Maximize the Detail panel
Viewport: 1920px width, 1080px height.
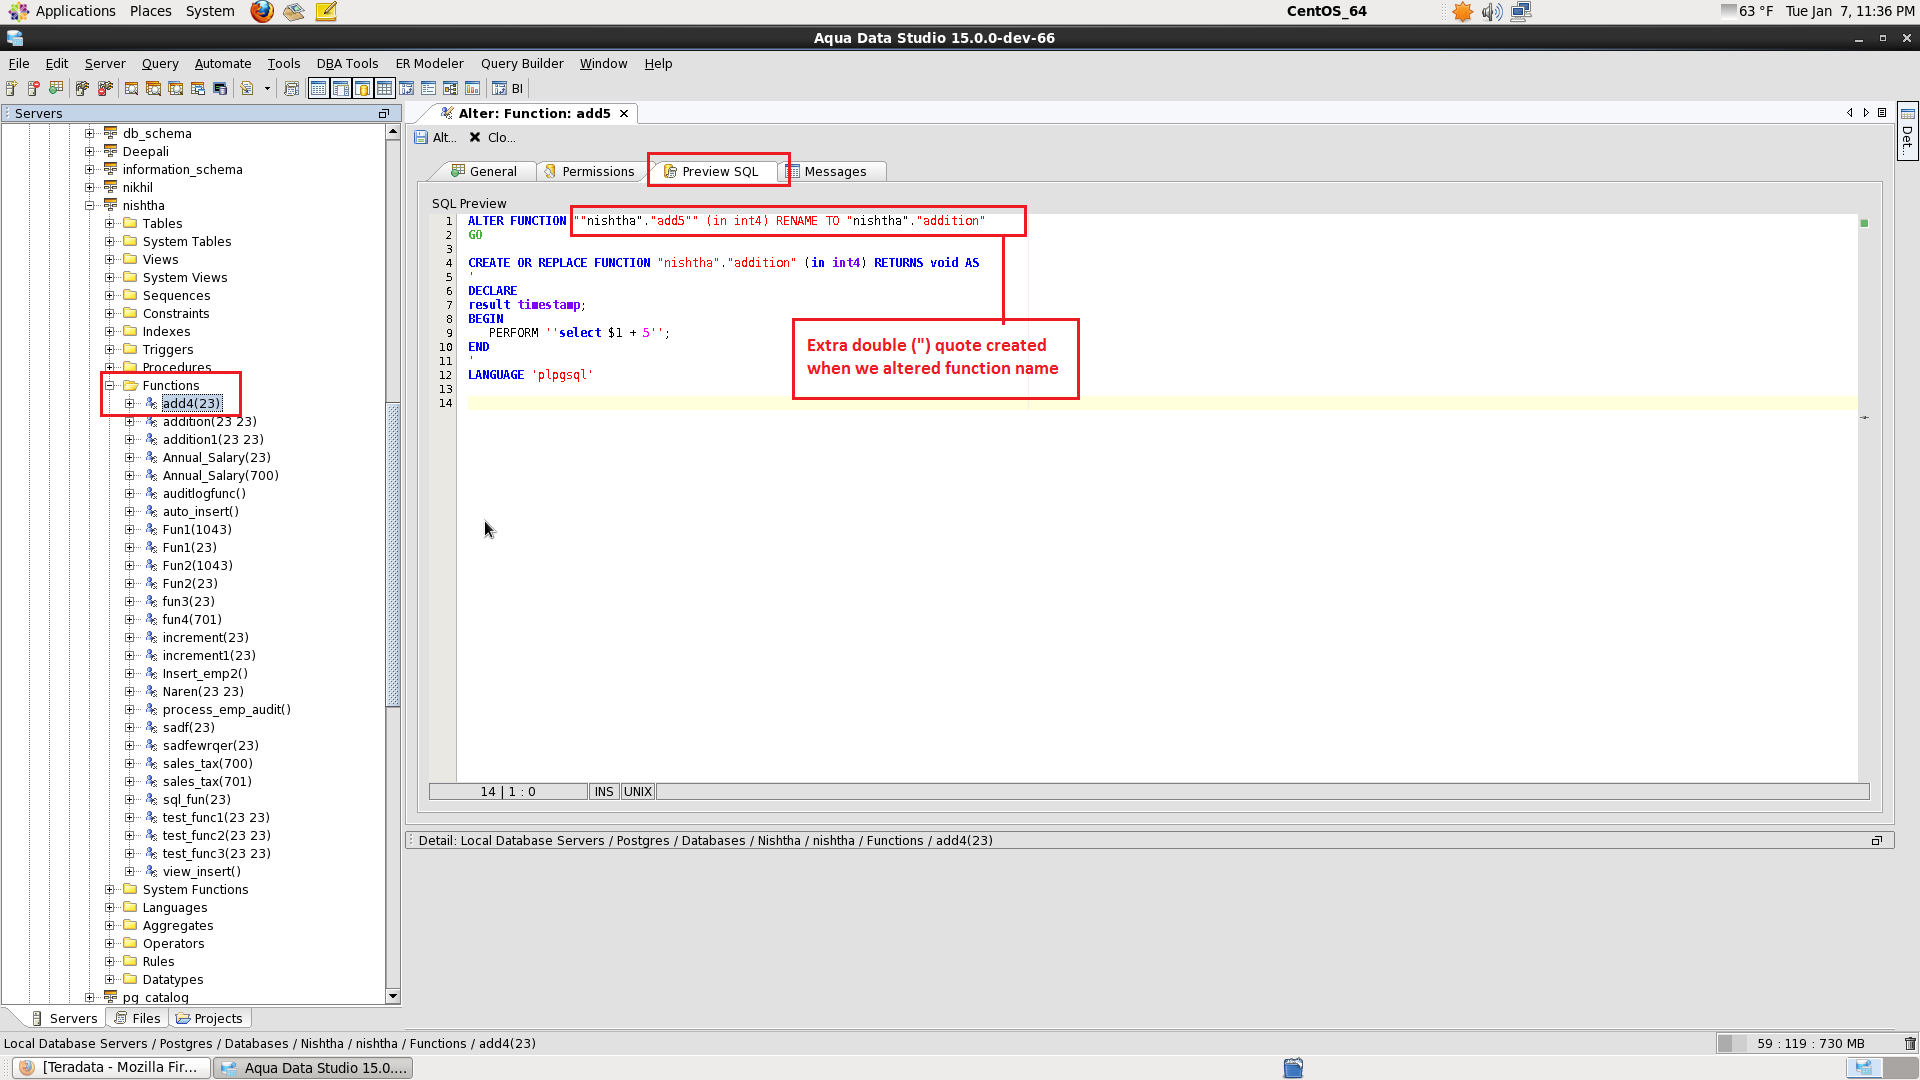pos(1877,841)
